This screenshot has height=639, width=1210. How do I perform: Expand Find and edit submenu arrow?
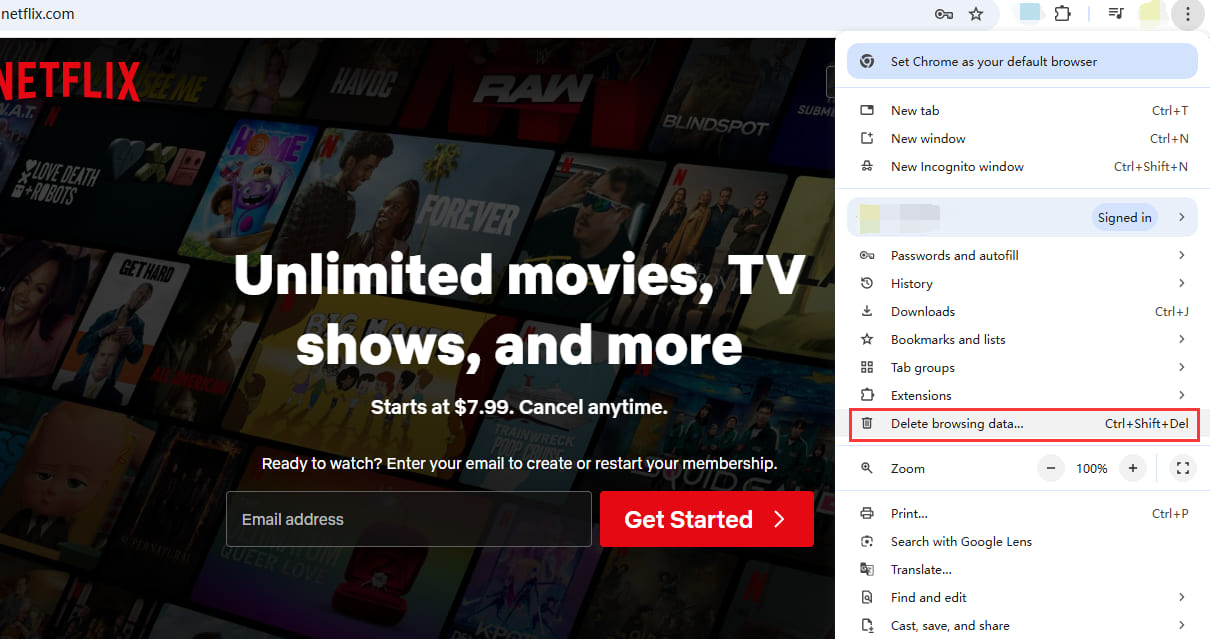pyautogui.click(x=1181, y=598)
